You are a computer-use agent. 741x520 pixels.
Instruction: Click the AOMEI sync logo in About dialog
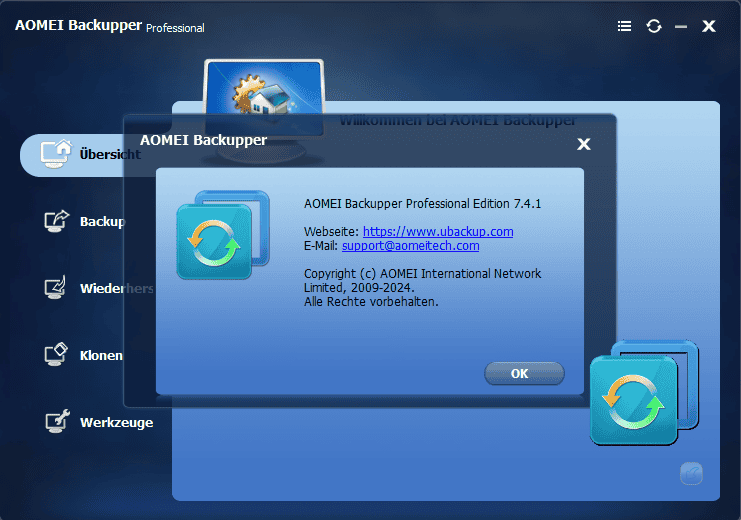pos(223,234)
